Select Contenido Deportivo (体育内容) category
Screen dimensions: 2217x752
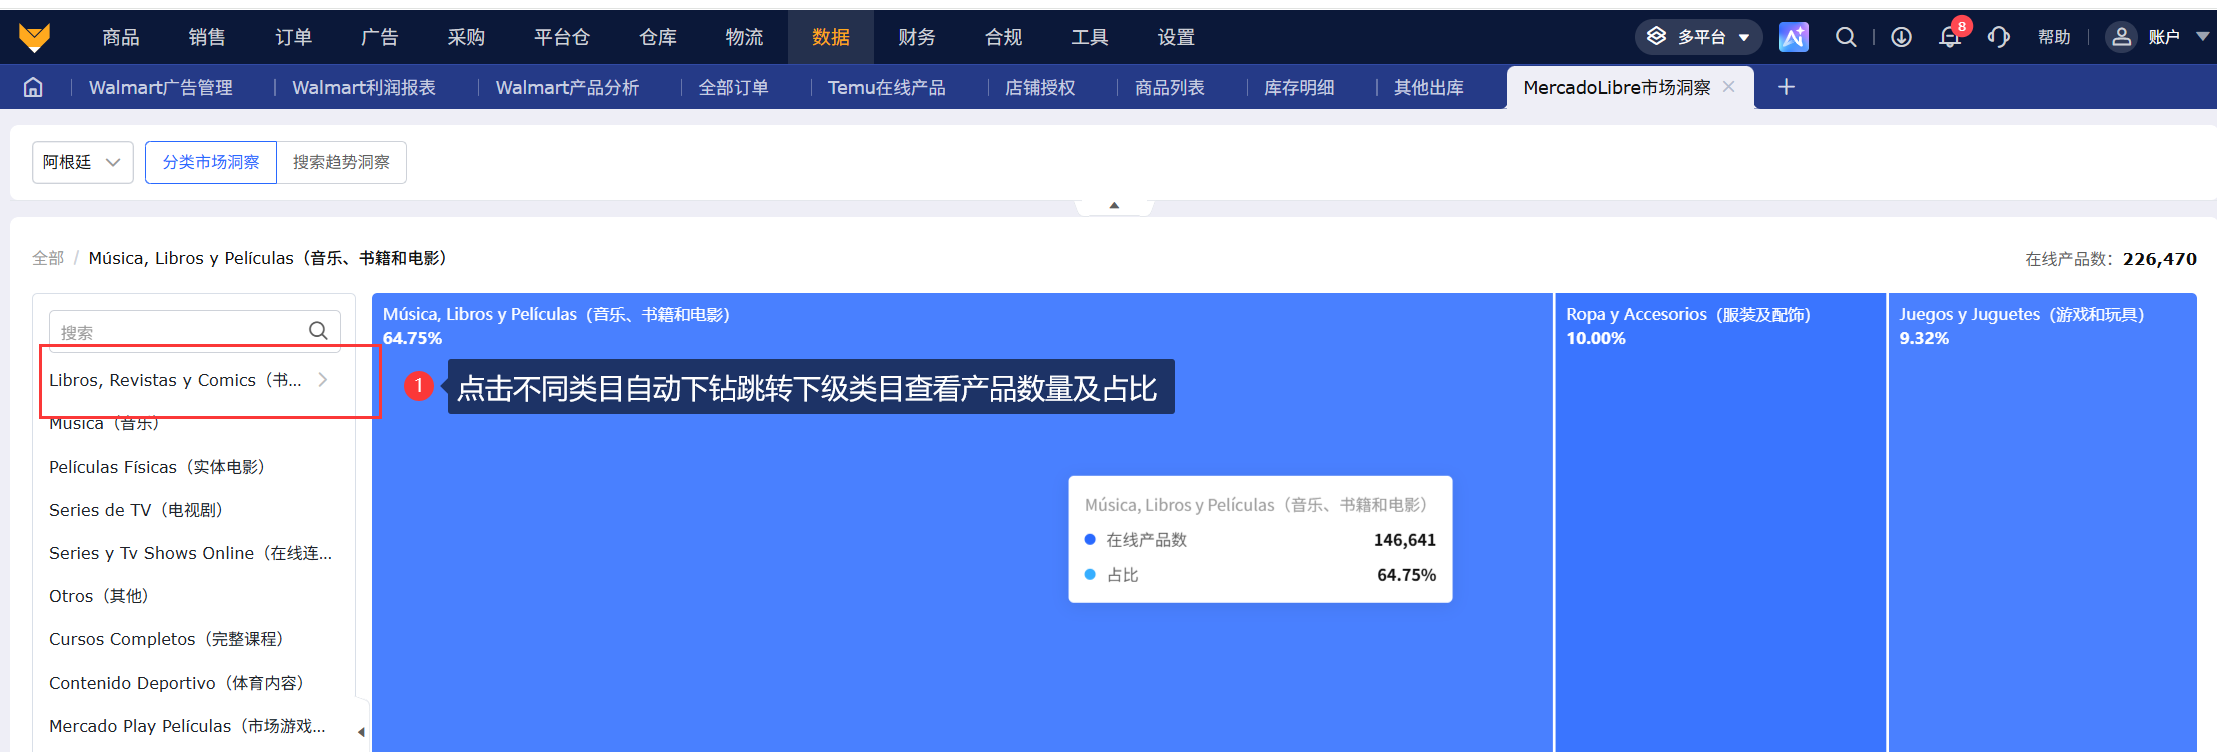[x=177, y=683]
